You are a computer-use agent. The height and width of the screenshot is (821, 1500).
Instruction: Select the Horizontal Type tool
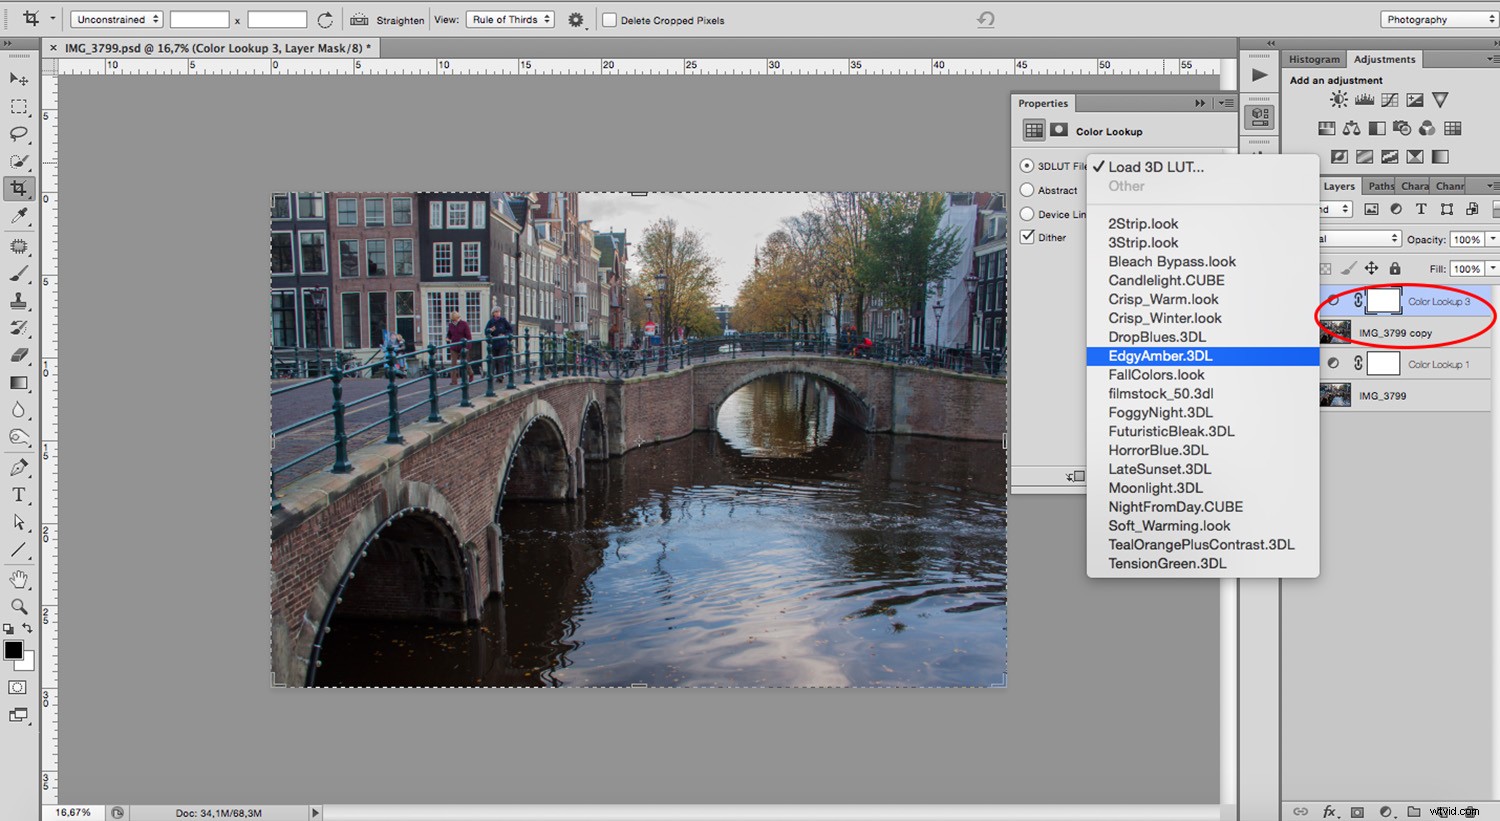click(16, 494)
